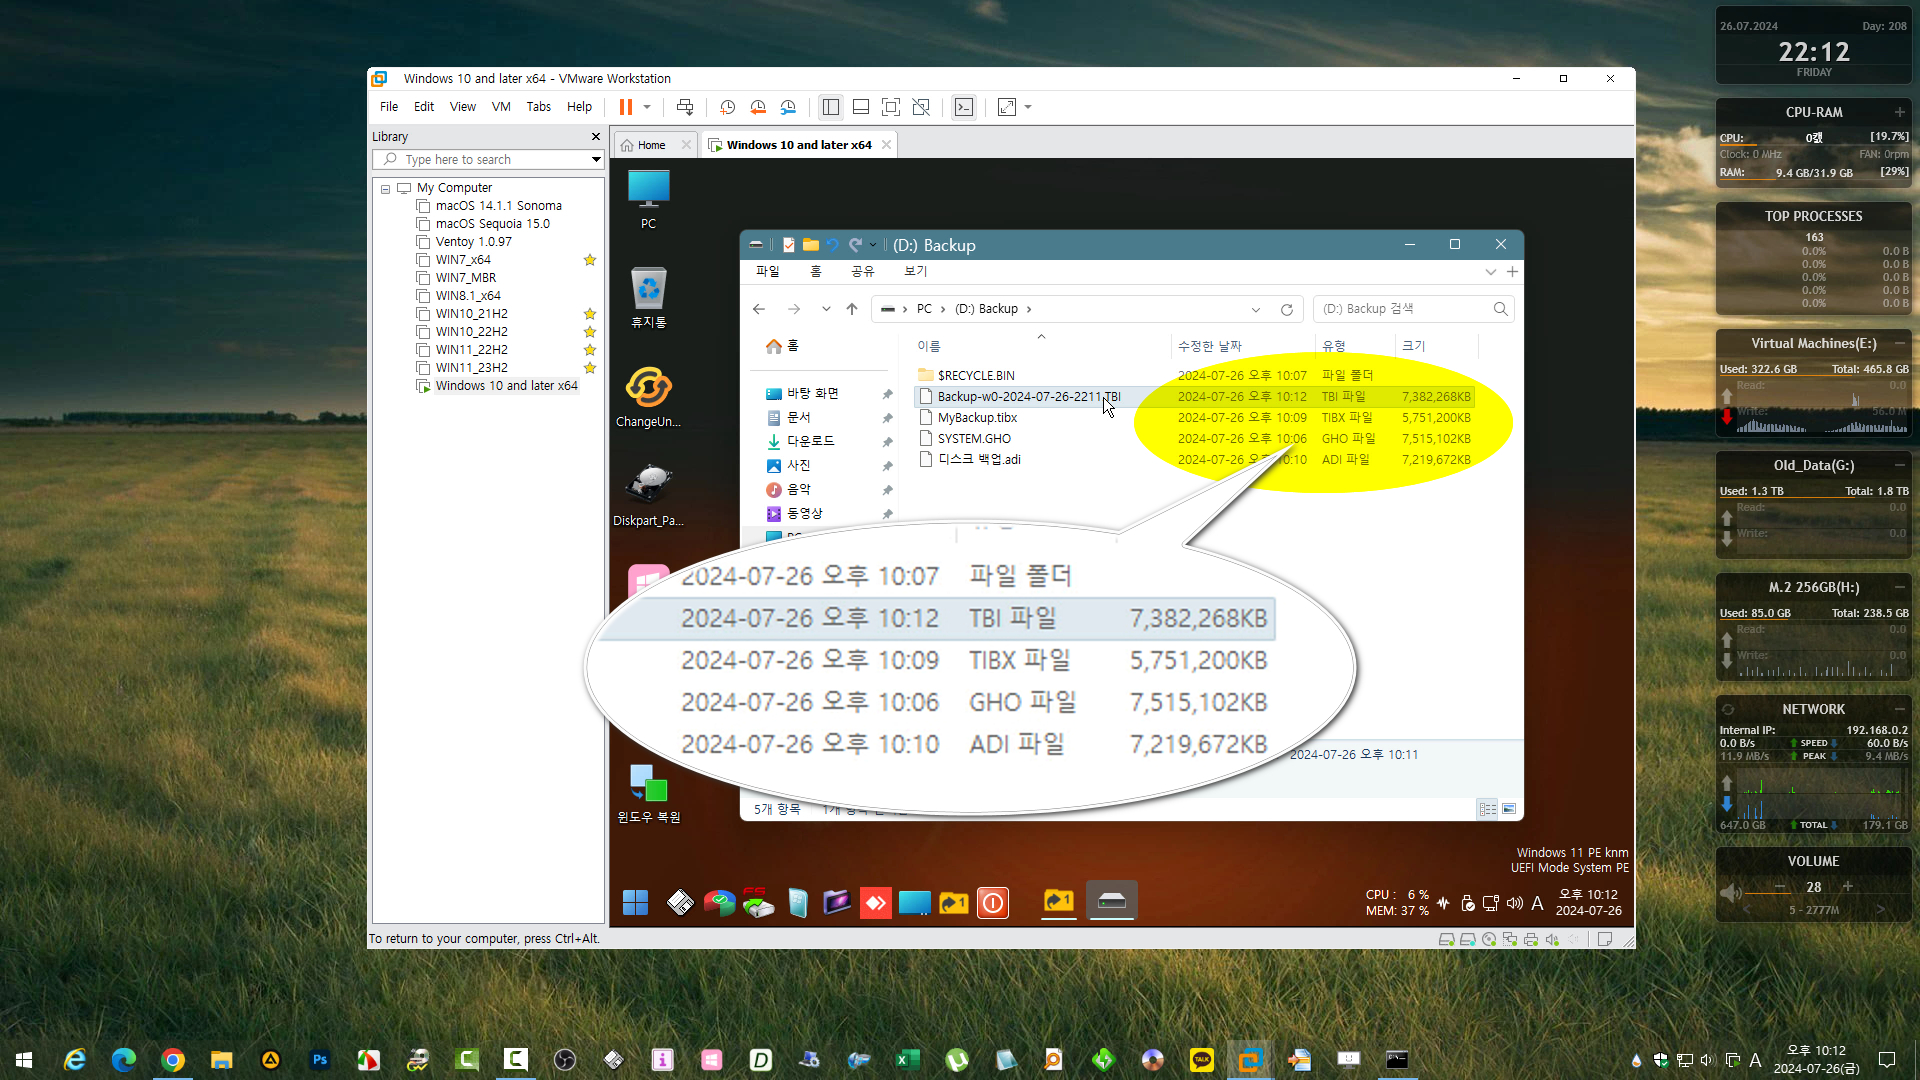Click search magnifier in Backup search box
Image resolution: width=1920 pixels, height=1080 pixels.
point(1500,309)
